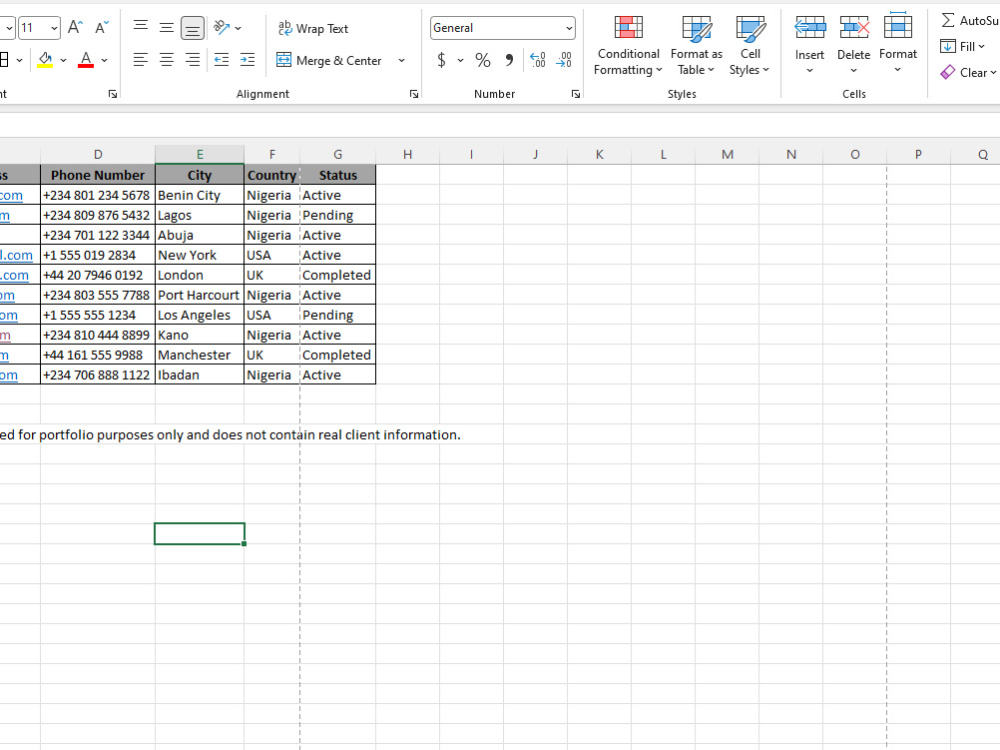Select the London city cell
The height and width of the screenshot is (750, 1000).
[200, 275]
